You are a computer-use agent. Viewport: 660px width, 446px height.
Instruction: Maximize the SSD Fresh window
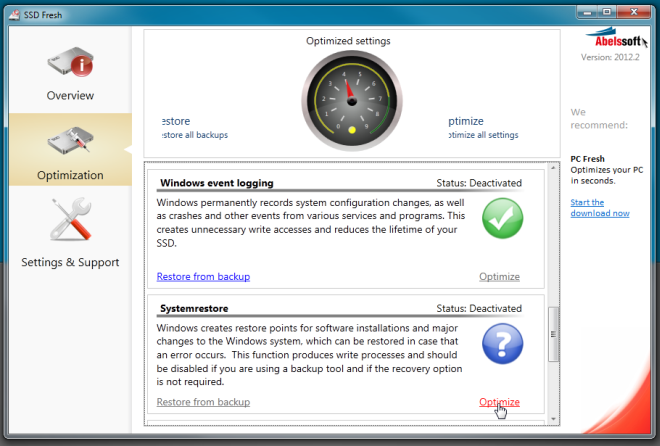pyautogui.click(x=607, y=12)
